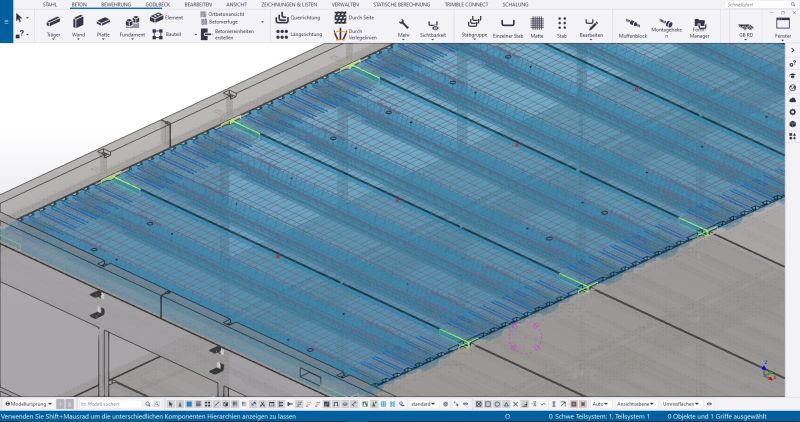Open the Form Manager
Viewport: 800px width, 422px height.
(x=699, y=27)
